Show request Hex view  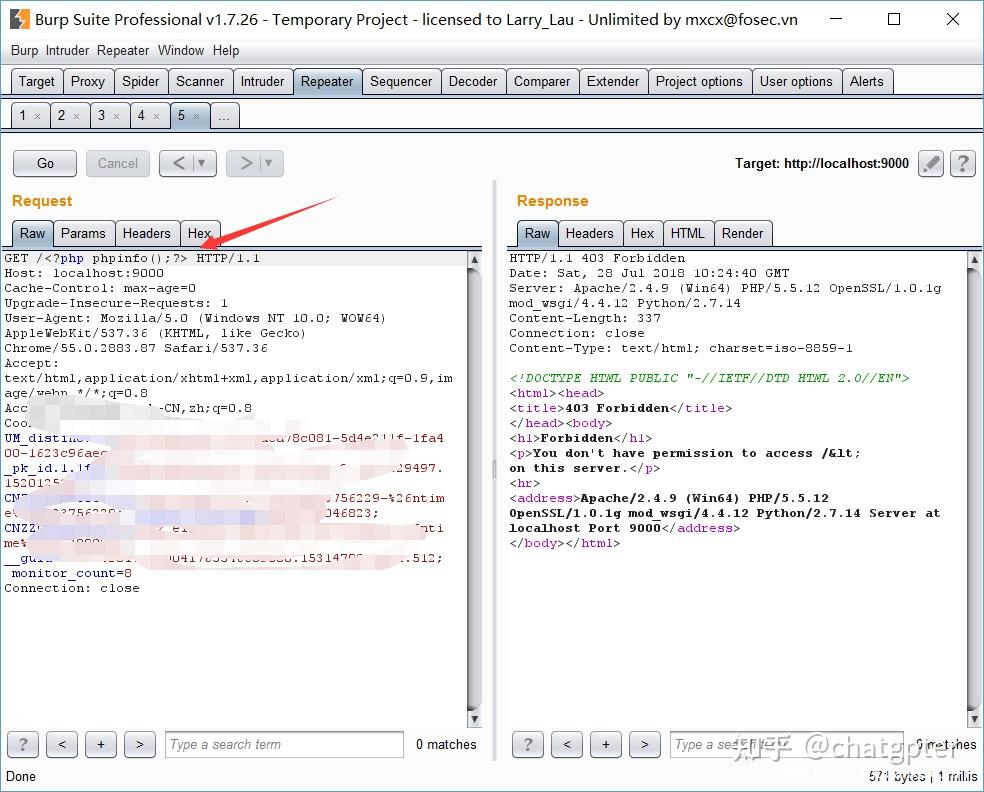click(x=199, y=233)
